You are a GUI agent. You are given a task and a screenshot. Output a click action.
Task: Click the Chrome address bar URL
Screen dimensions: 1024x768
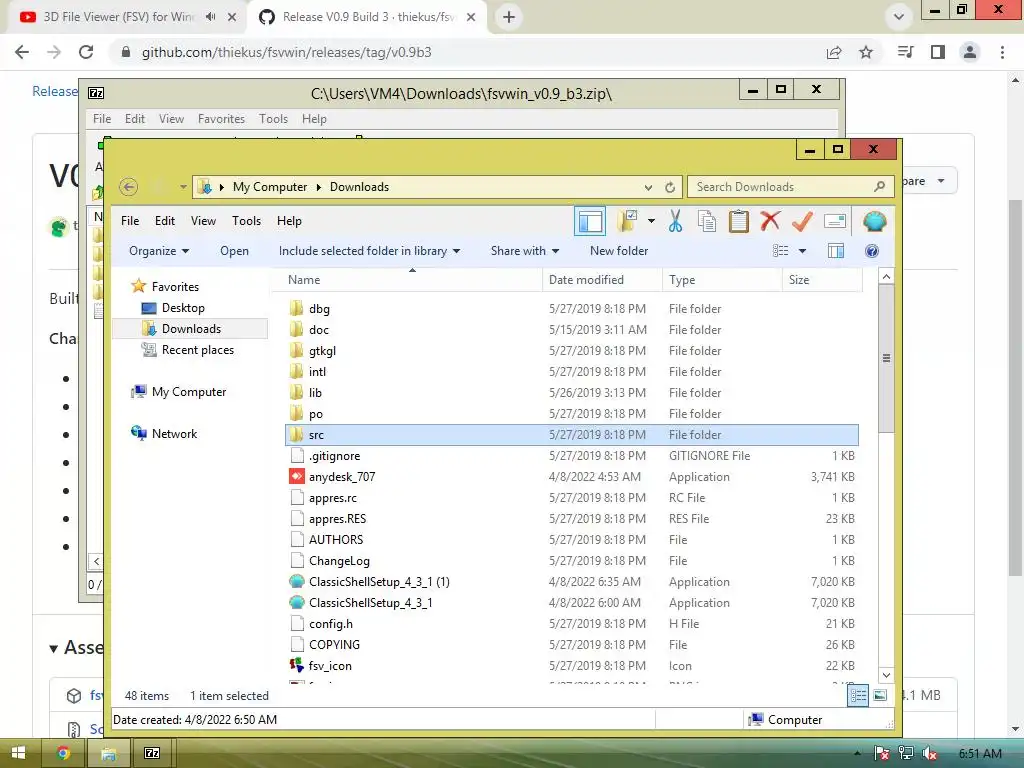point(287,52)
